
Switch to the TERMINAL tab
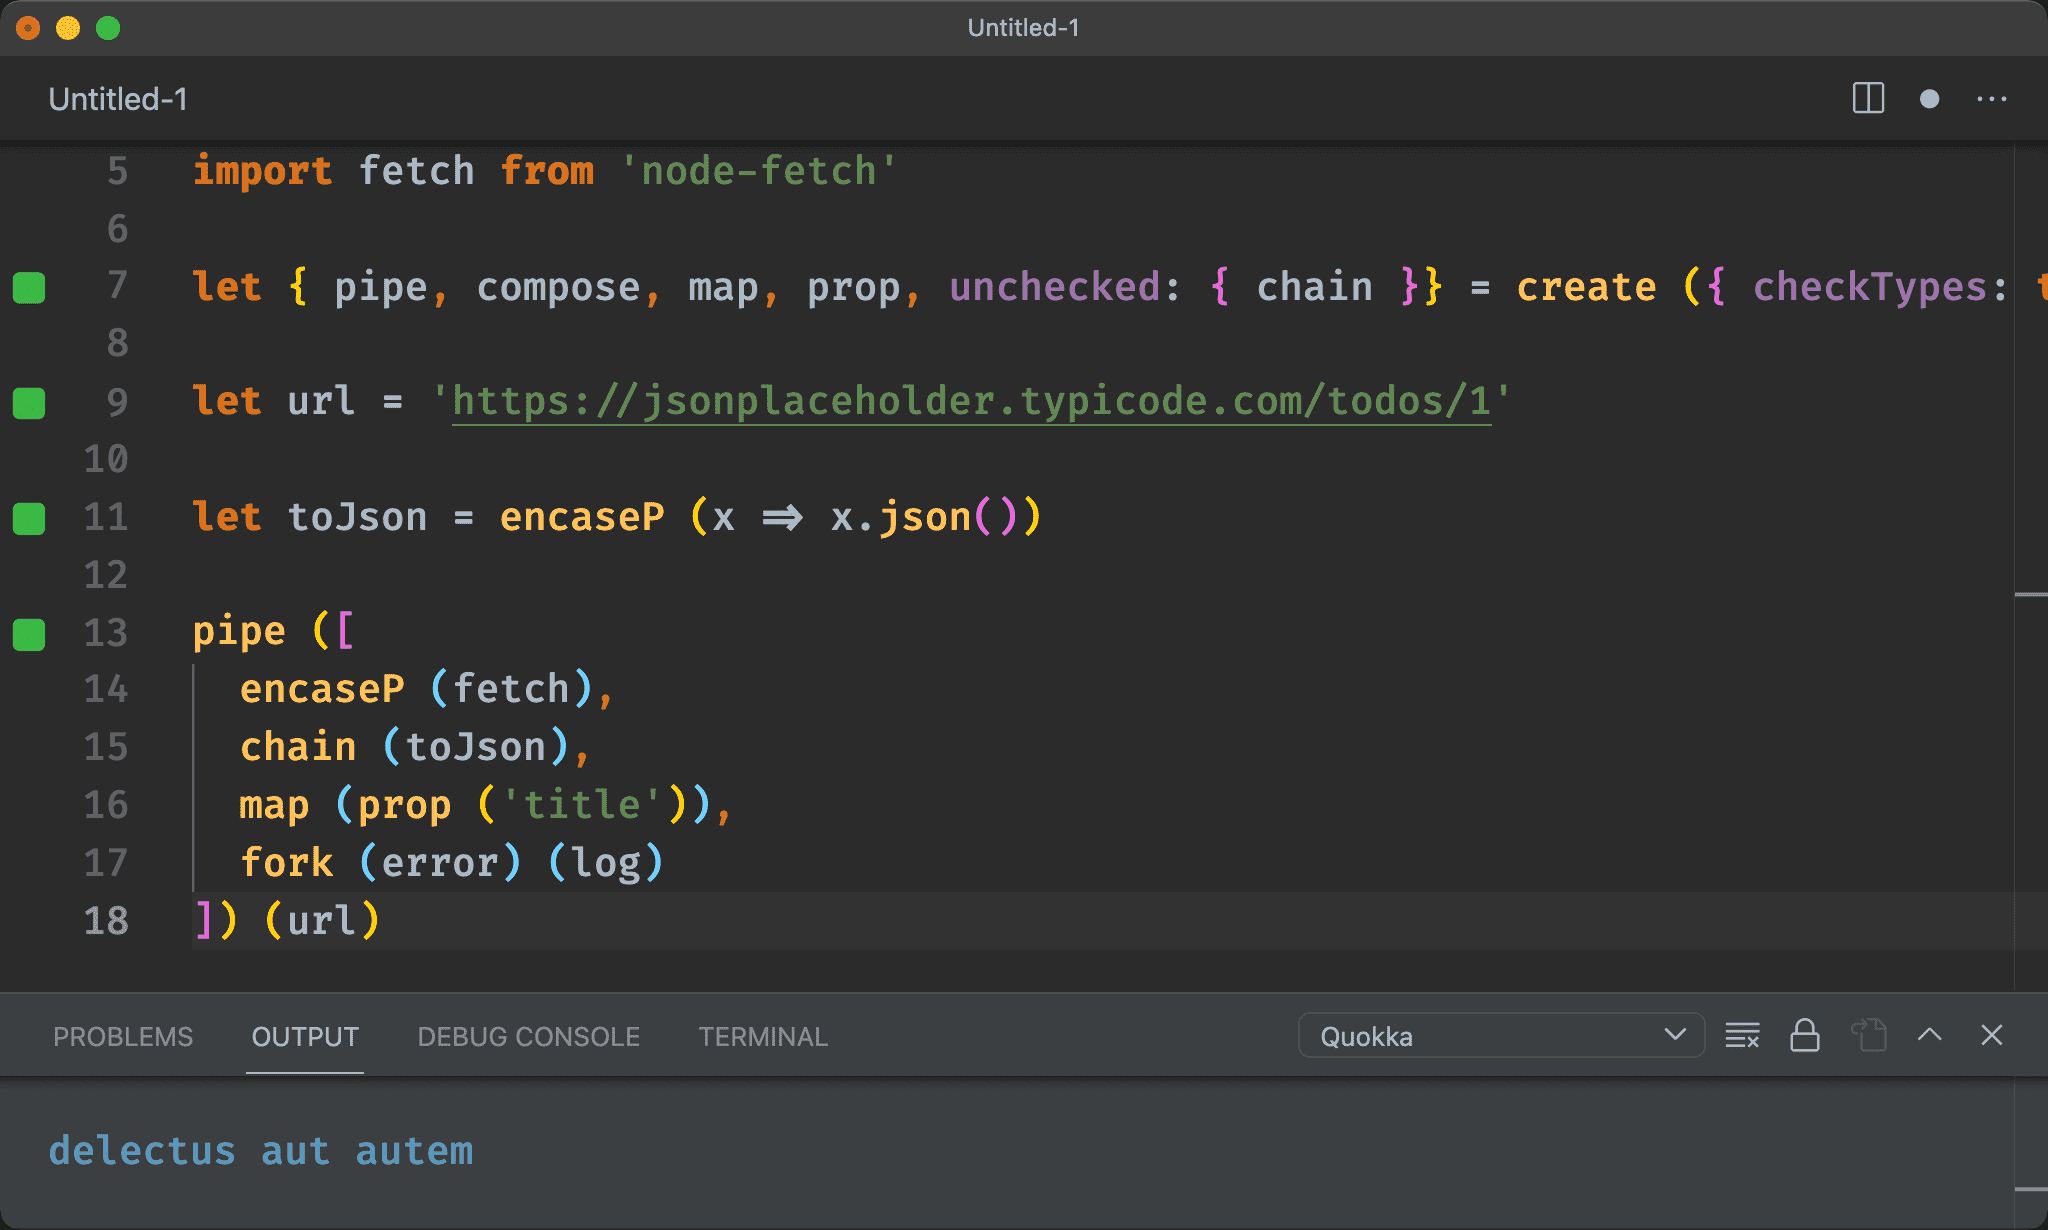click(x=763, y=1037)
